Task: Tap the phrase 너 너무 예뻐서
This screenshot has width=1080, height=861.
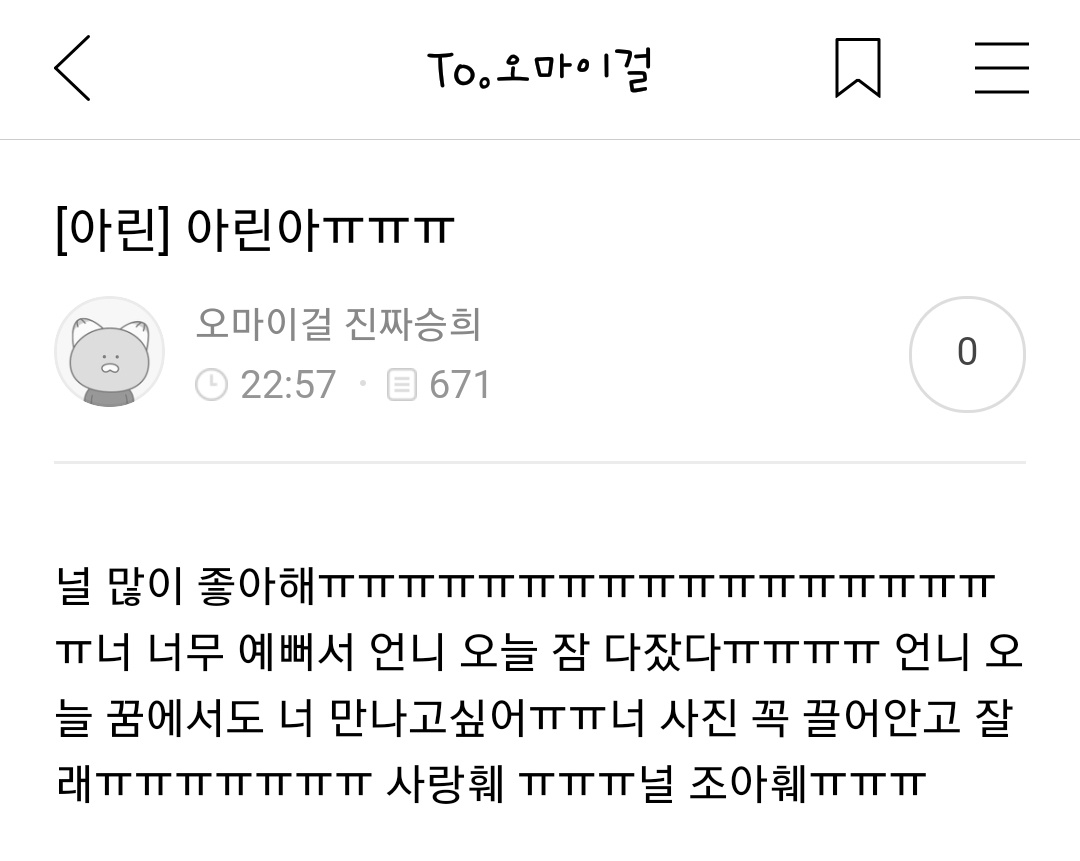Action: coord(225,652)
